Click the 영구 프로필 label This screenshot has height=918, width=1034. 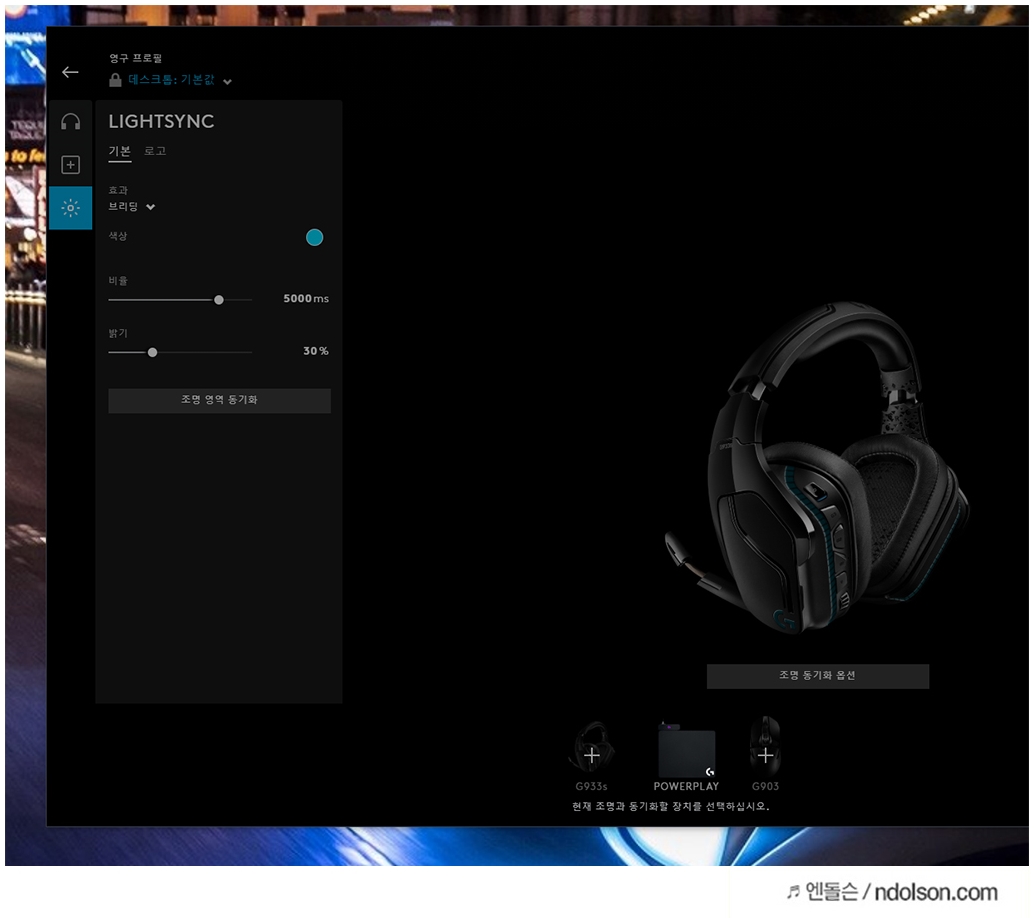(x=136, y=58)
